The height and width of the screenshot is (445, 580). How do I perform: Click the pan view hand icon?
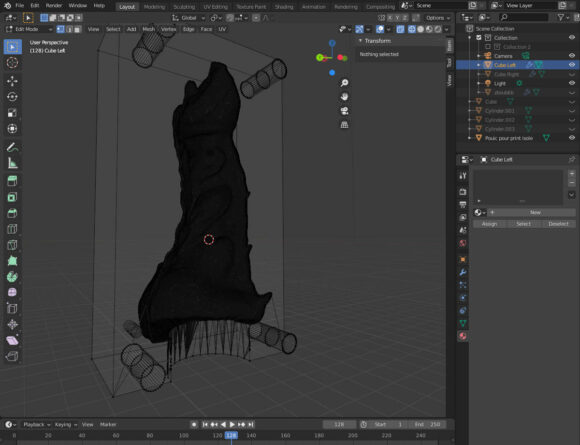(x=344, y=97)
